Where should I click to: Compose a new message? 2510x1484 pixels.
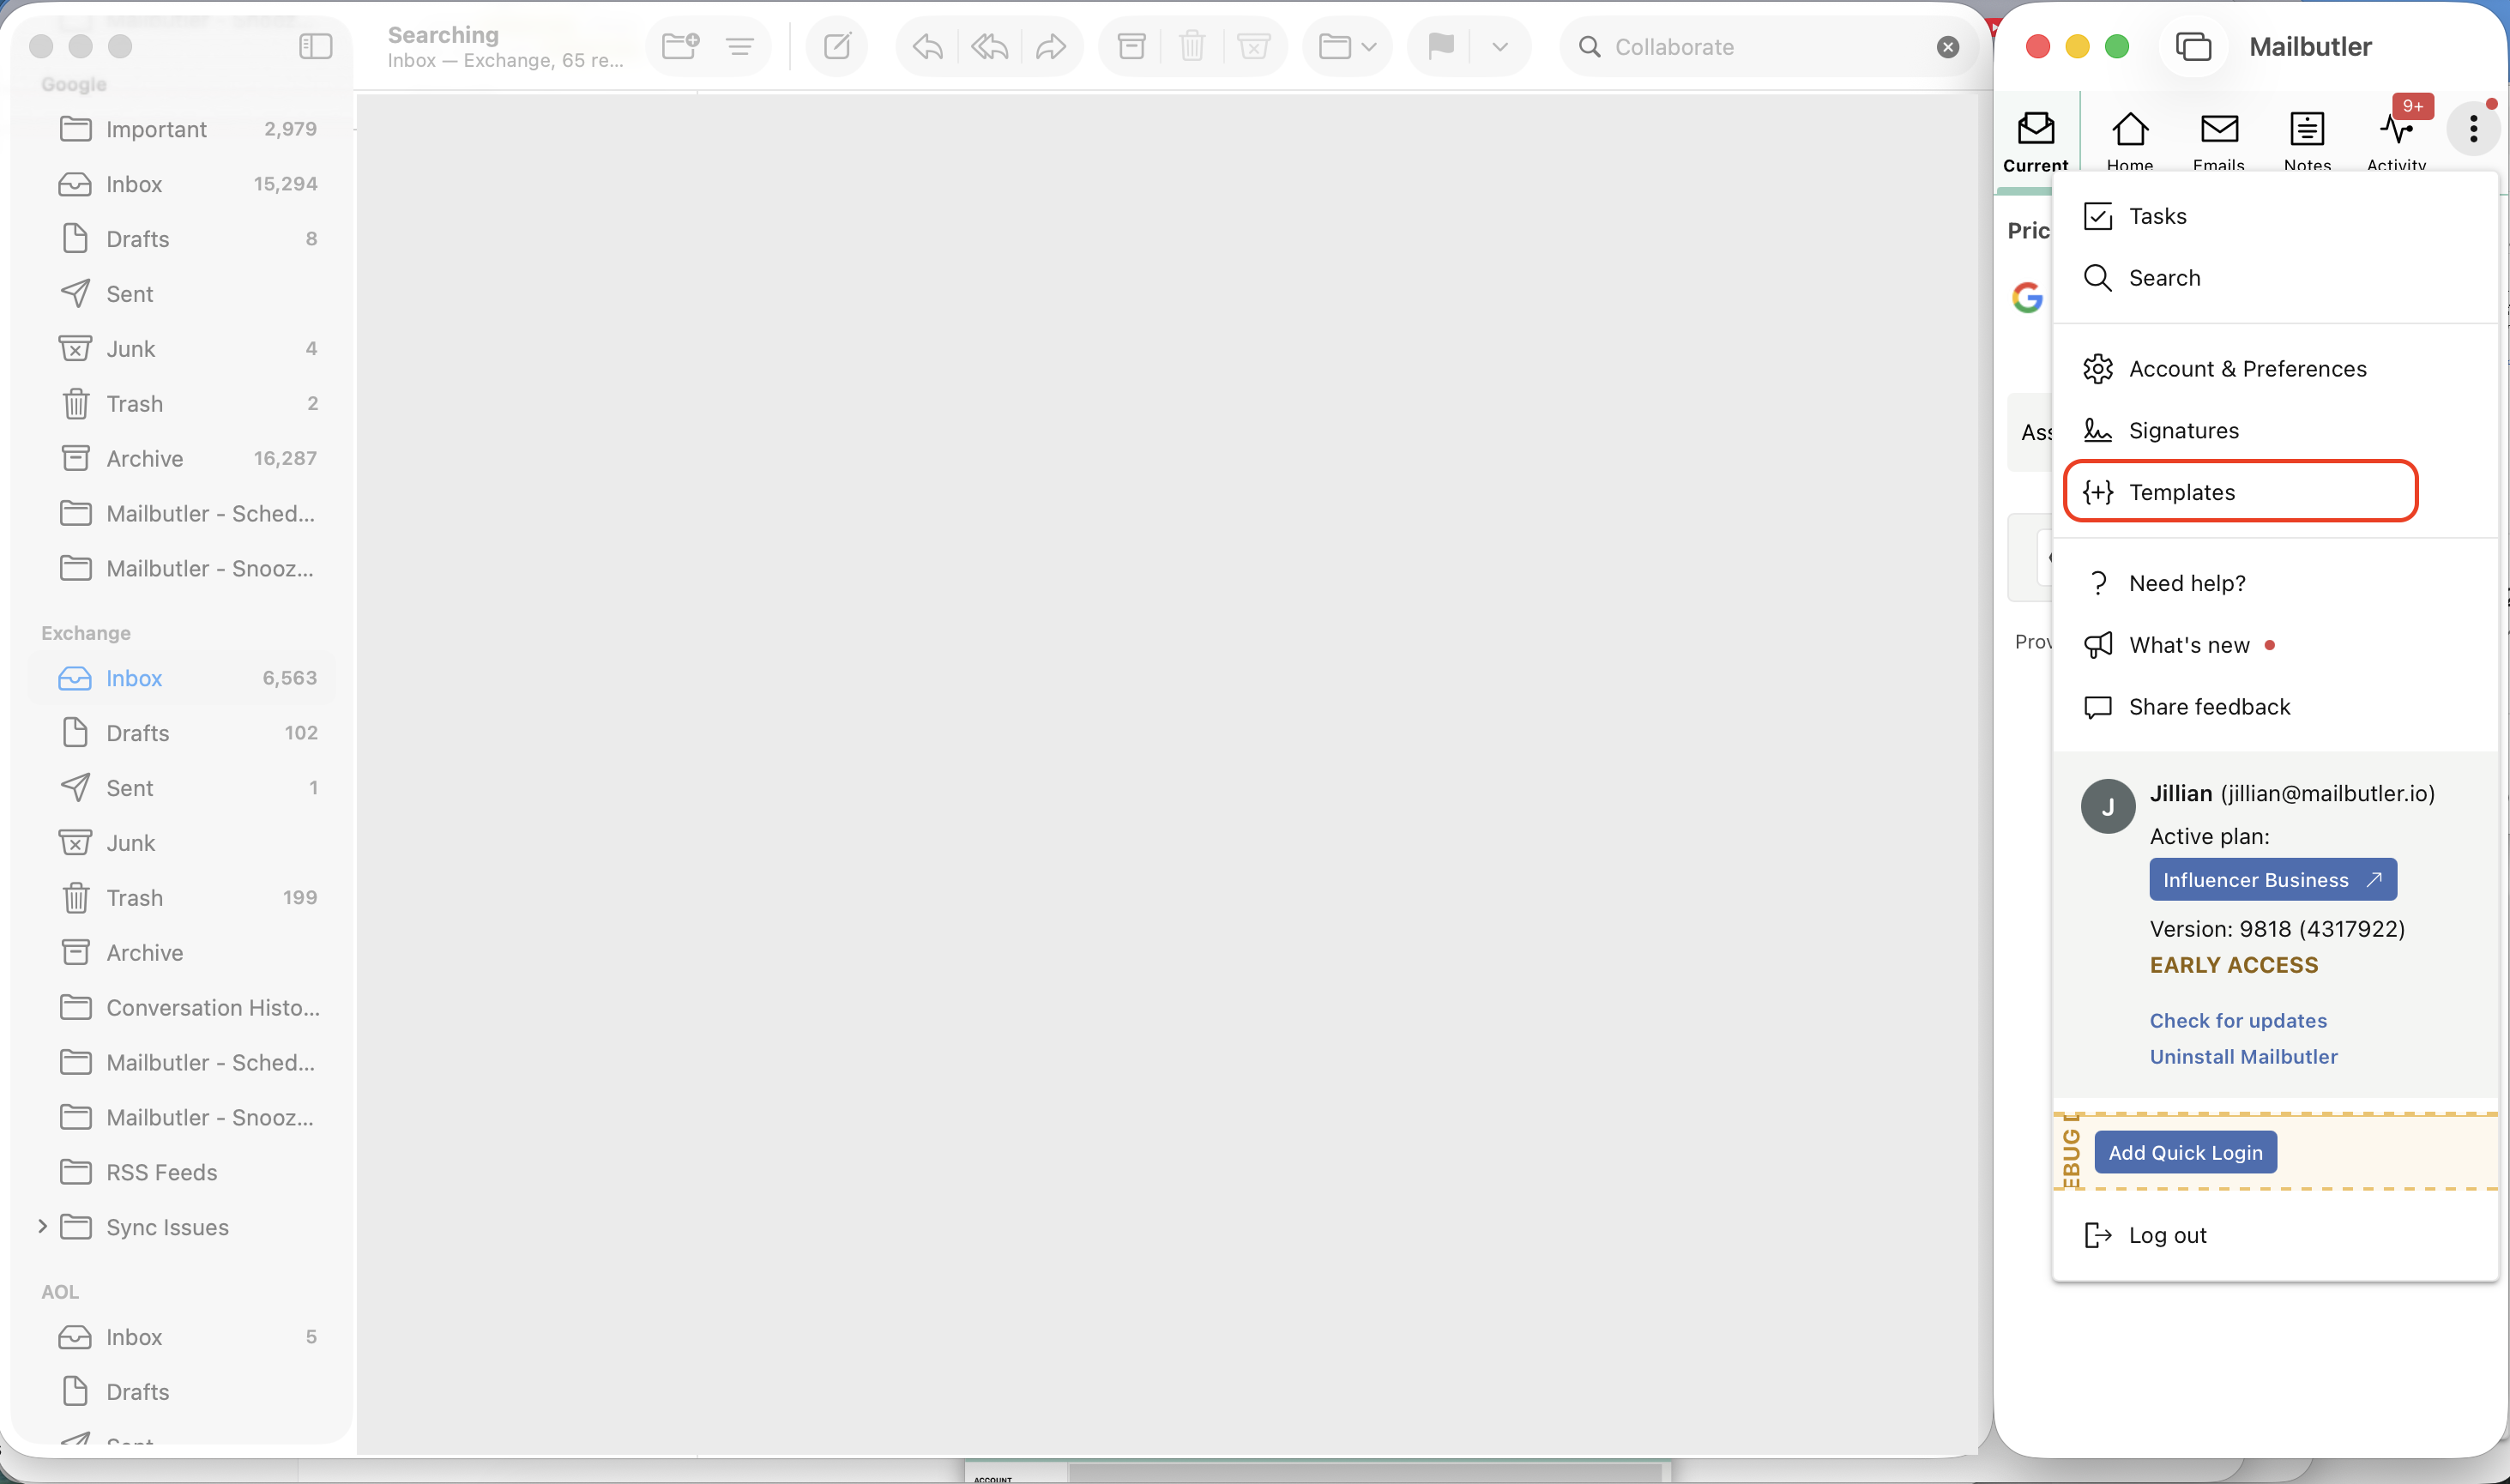tap(837, 46)
